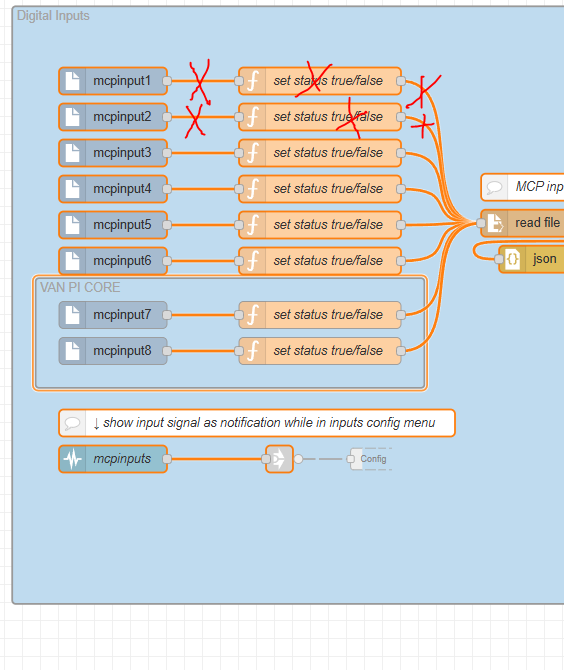Click the read file node icon
Screen dimensions: 564x670
[x=495, y=223]
